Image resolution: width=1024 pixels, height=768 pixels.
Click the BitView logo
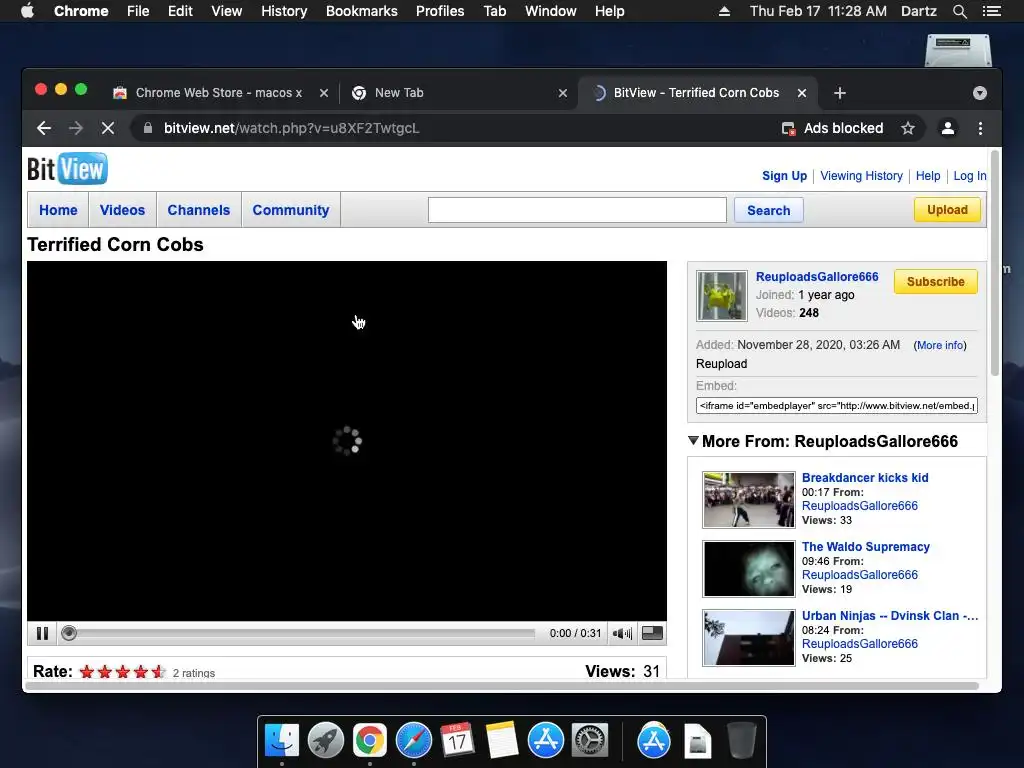tap(67, 169)
